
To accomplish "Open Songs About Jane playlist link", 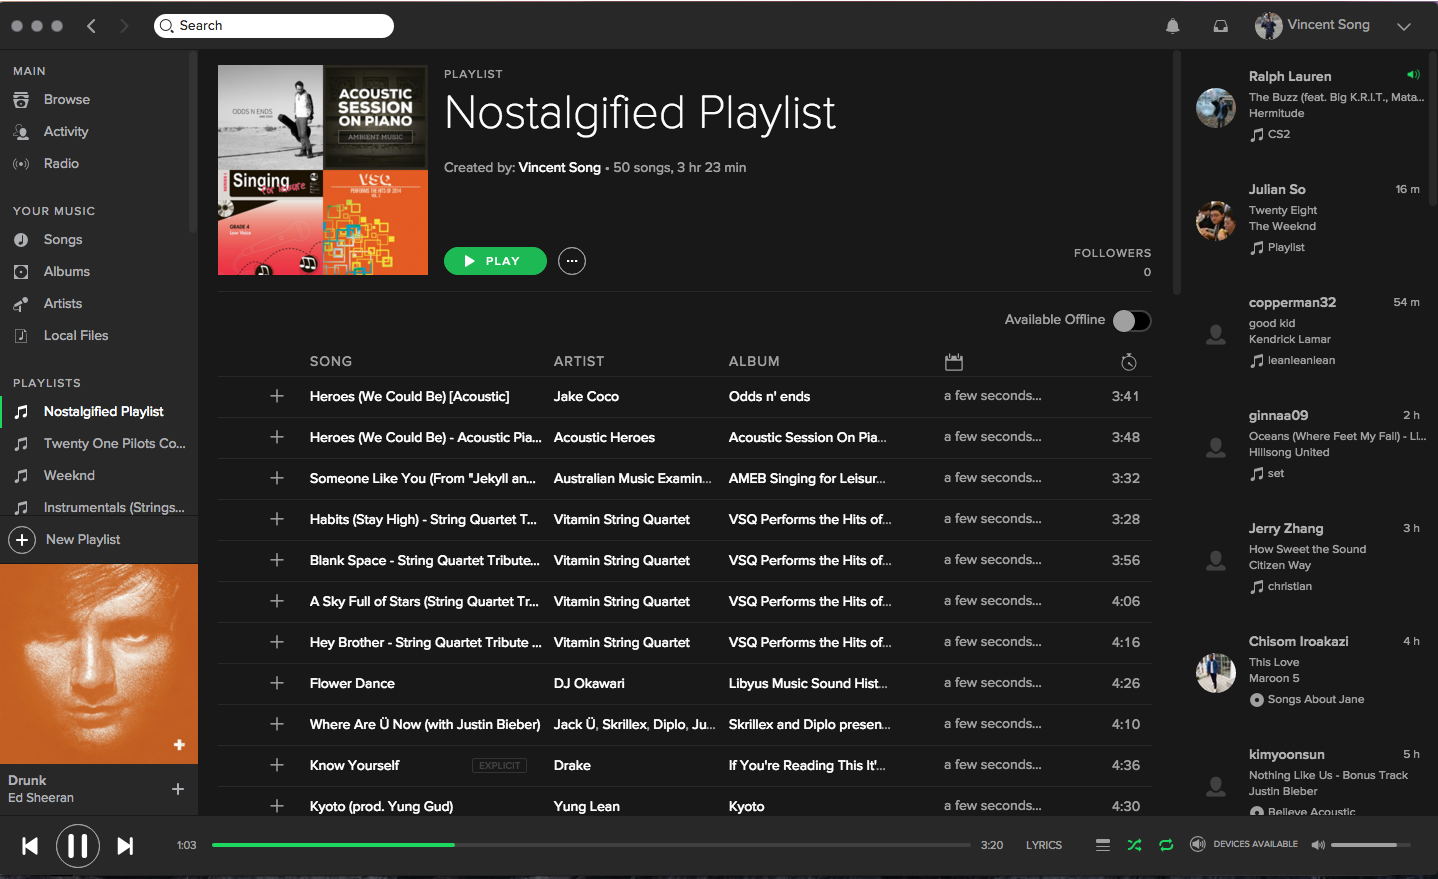I will [1316, 700].
